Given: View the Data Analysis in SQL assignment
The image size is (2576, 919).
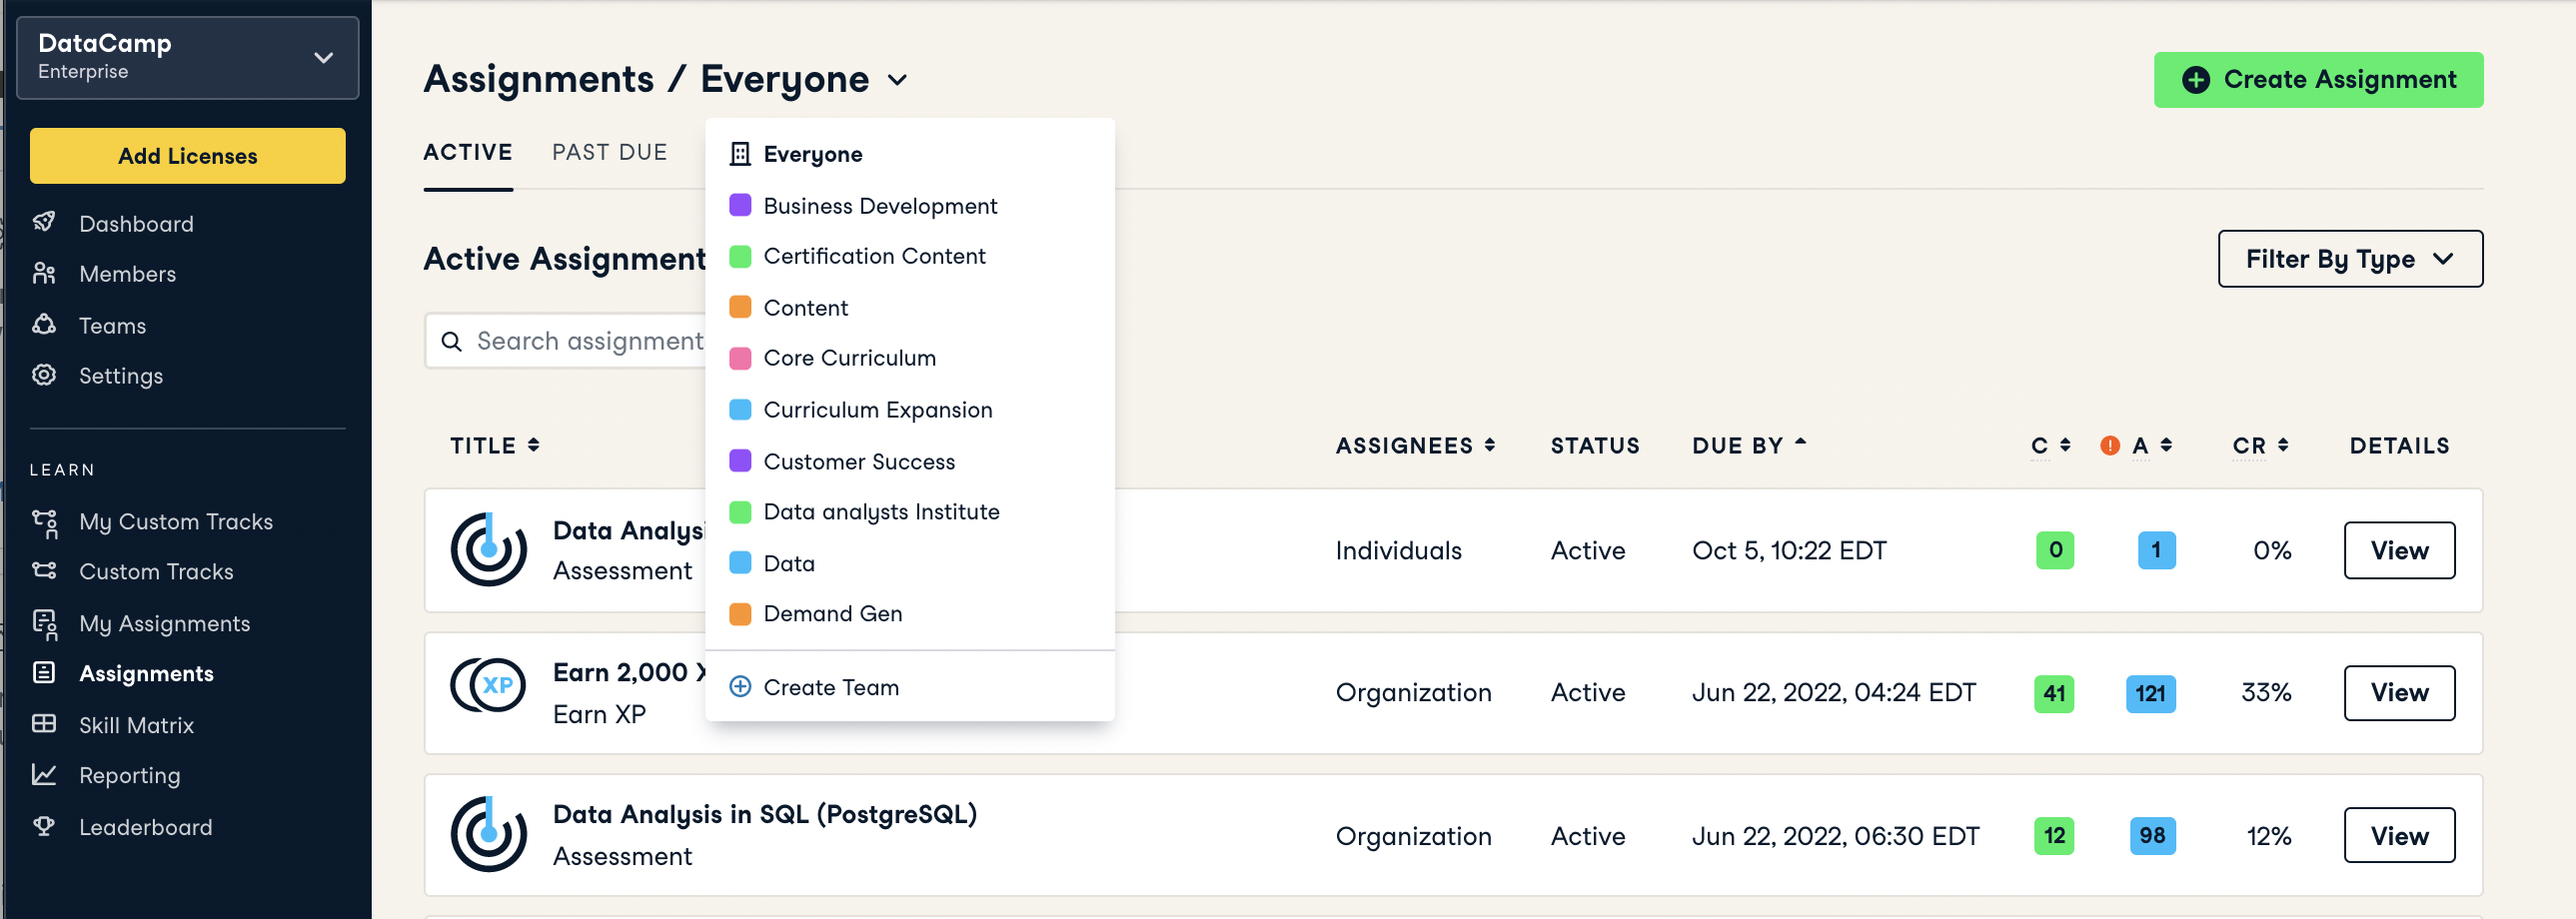Looking at the screenshot, I should 2399,835.
